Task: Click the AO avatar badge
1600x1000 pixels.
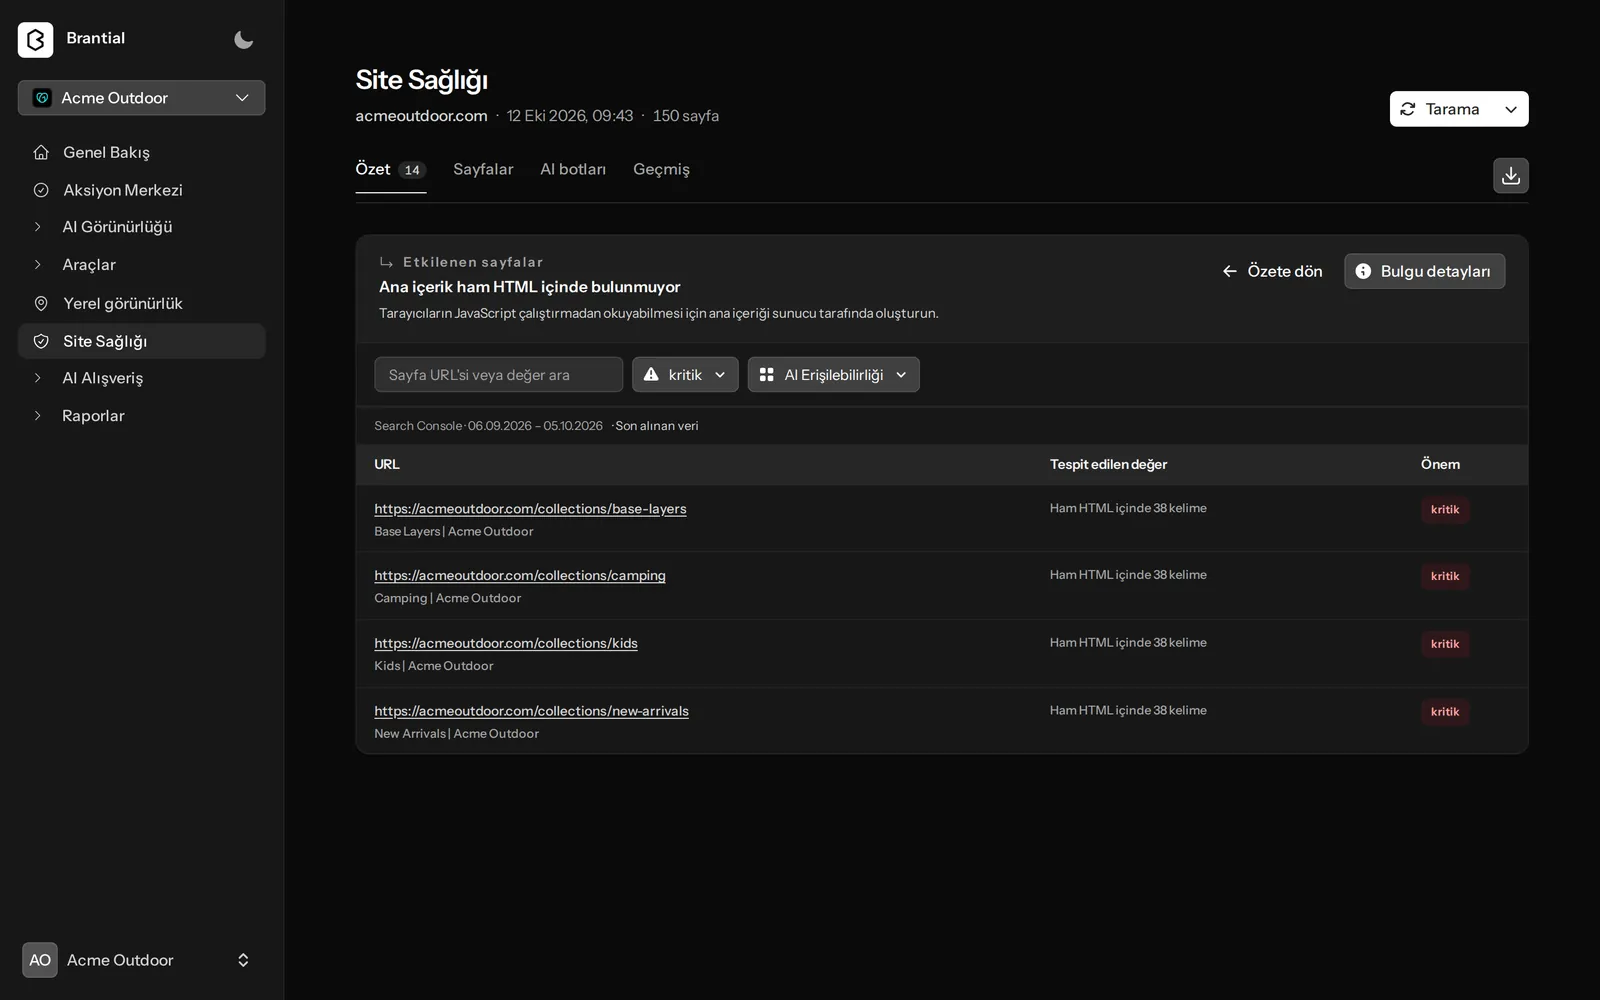Action: (40, 960)
